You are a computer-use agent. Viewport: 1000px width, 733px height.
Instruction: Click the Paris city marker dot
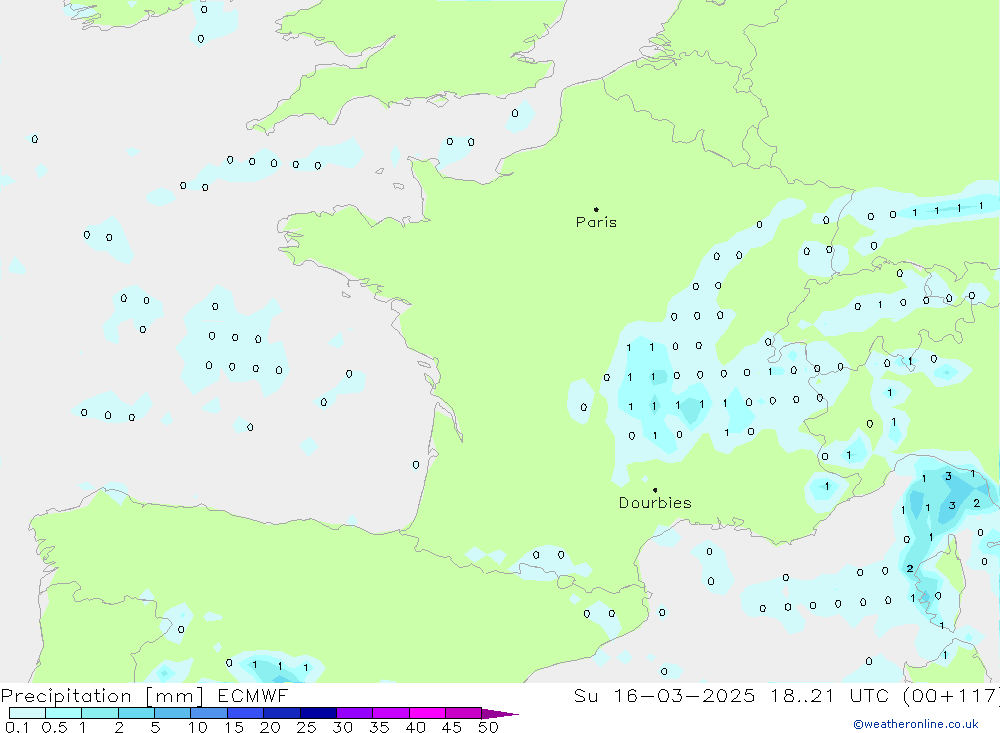point(596,210)
